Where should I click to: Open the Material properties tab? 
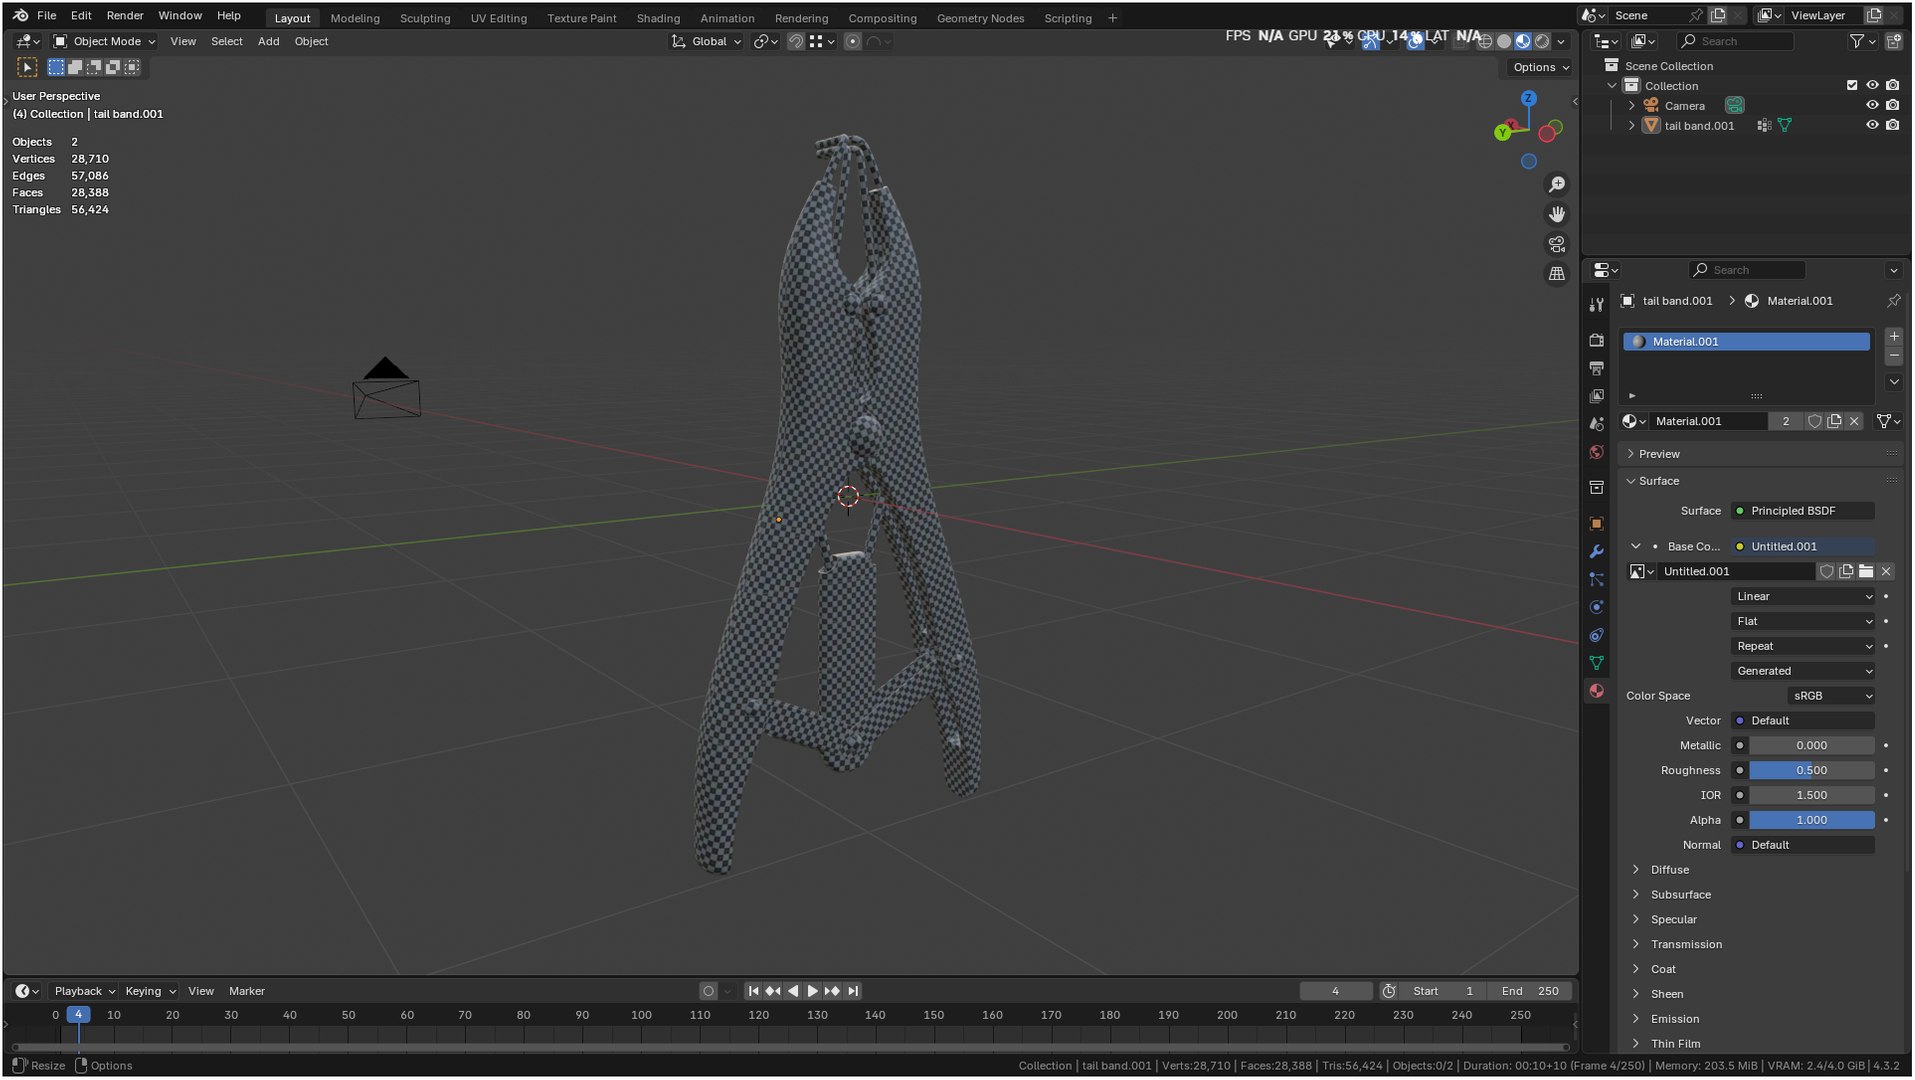click(1597, 692)
